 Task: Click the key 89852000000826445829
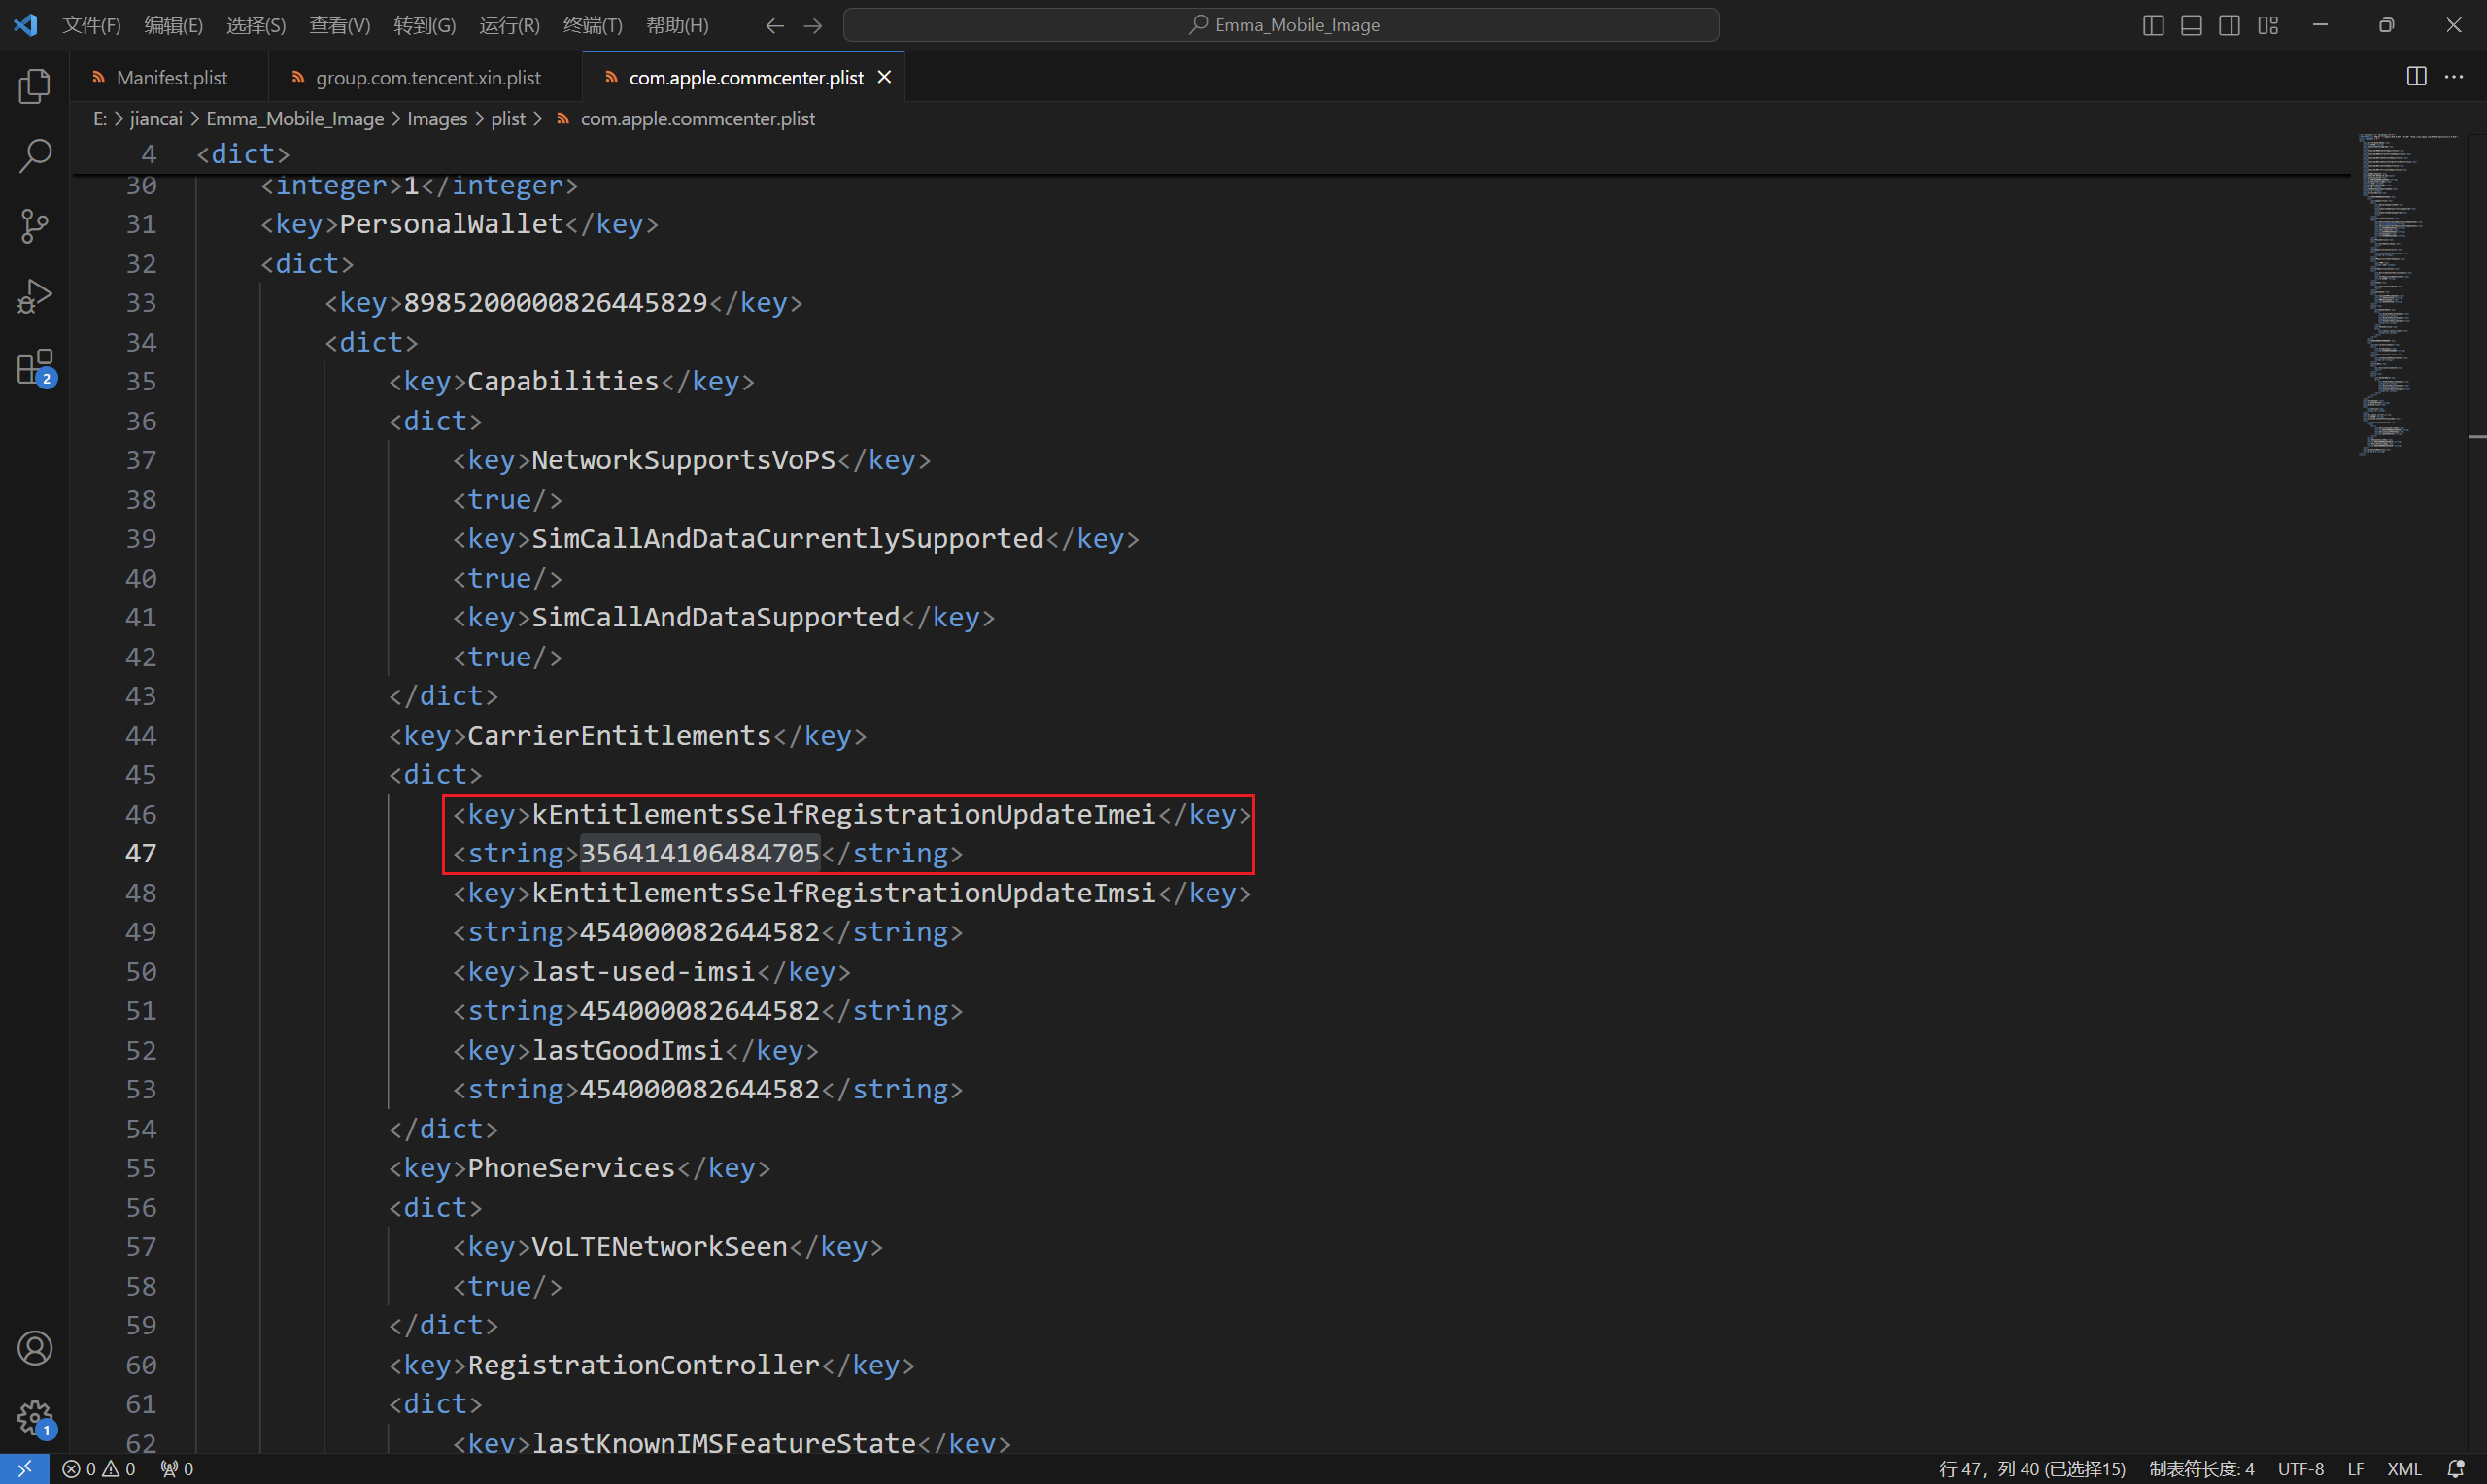[x=555, y=302]
